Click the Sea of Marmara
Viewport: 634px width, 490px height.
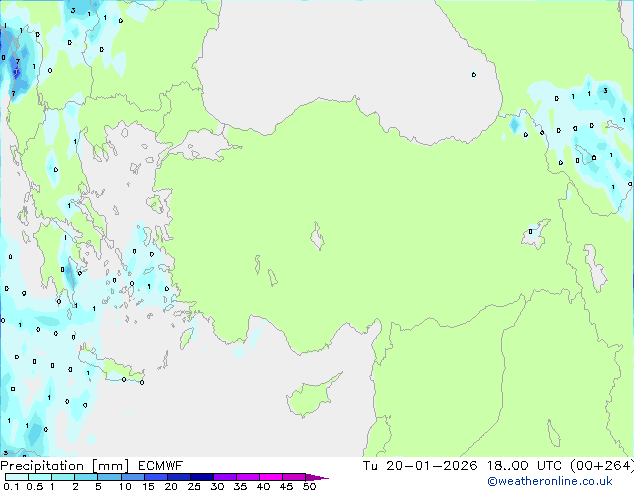click(x=202, y=146)
